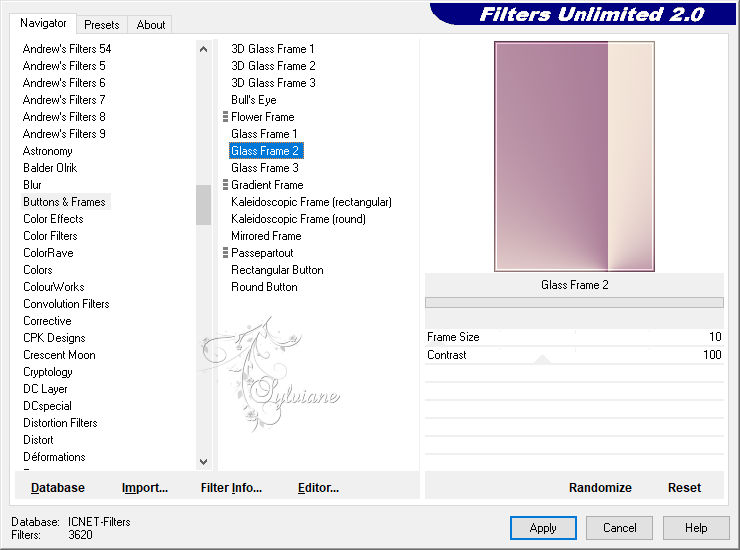Adjust the Frame Size slider
This screenshot has height=550, width=740.
tap(574, 337)
